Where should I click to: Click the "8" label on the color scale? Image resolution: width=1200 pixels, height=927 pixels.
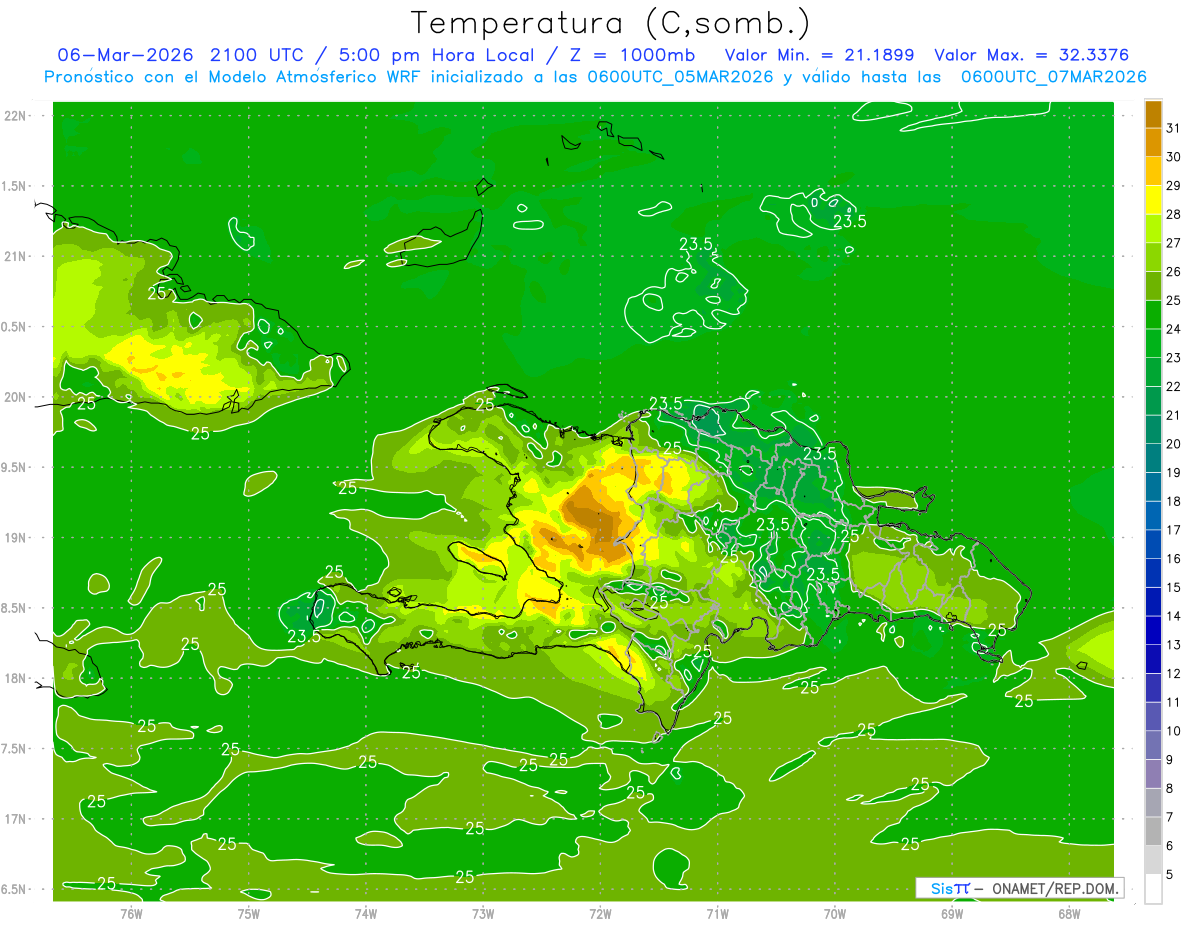(1170, 788)
